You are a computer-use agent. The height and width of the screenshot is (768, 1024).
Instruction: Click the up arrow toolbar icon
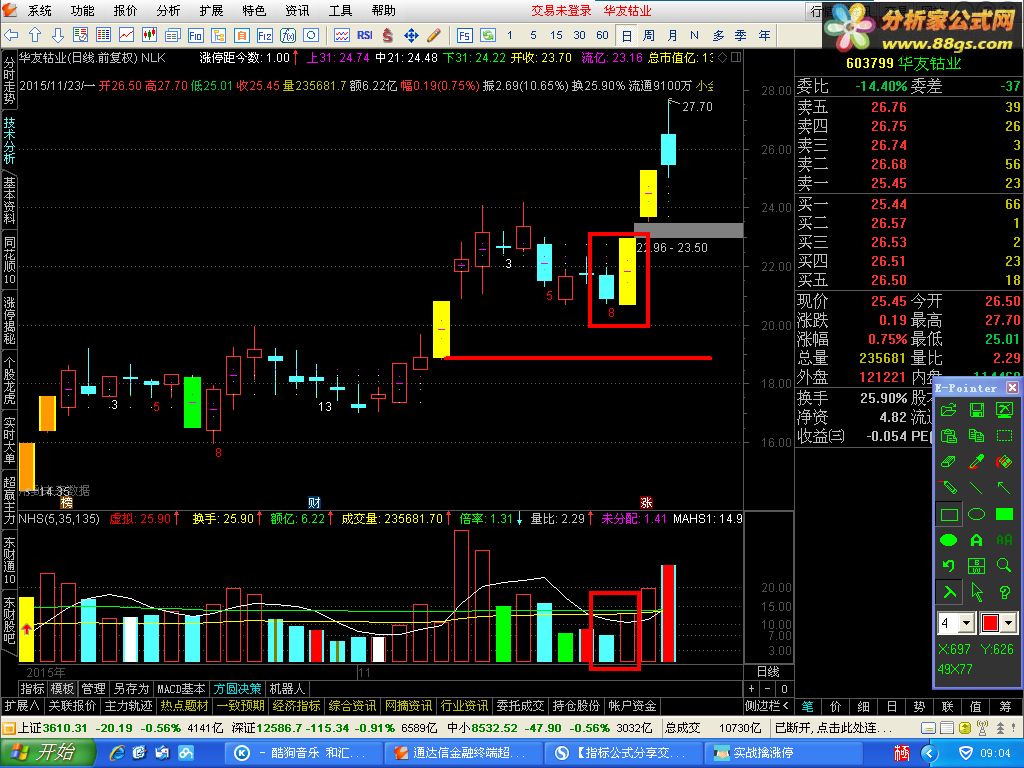click(x=35, y=35)
